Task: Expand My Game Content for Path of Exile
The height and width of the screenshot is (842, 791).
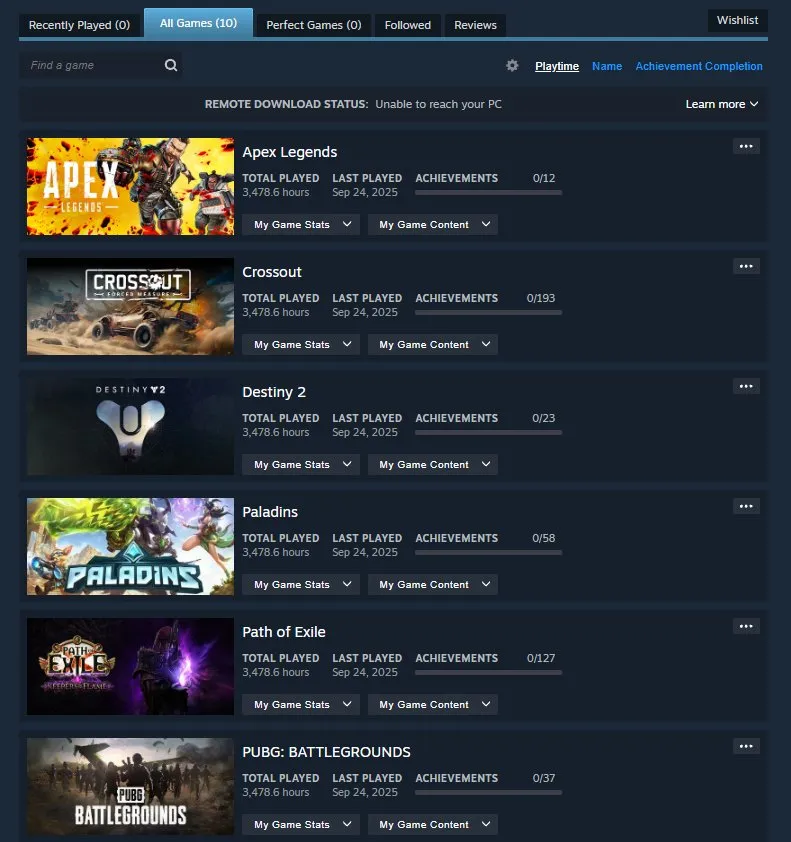Action: pyautogui.click(x=433, y=705)
